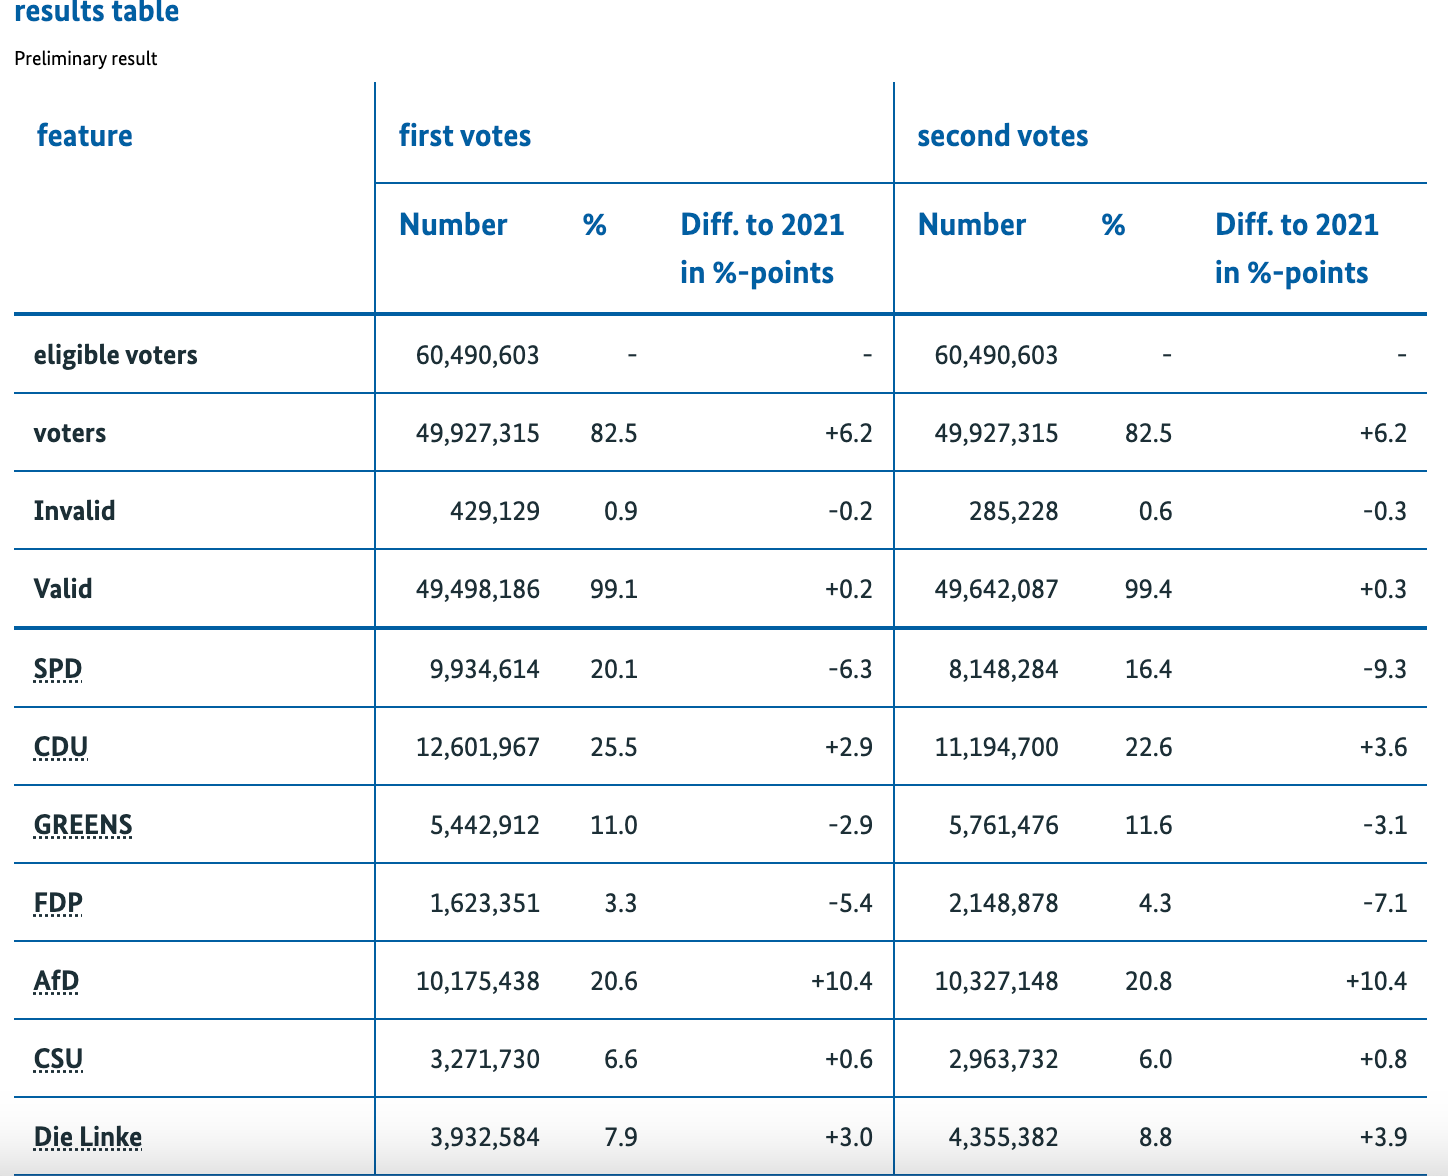Click the 'Preliminary result' caption
The image size is (1448, 1176).
point(86,58)
